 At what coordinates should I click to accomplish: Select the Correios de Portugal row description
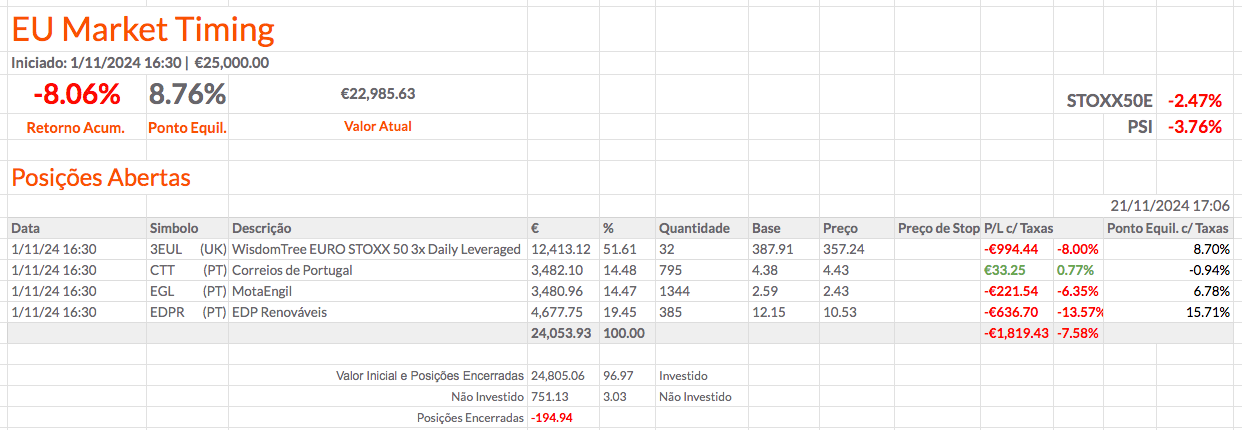292,270
